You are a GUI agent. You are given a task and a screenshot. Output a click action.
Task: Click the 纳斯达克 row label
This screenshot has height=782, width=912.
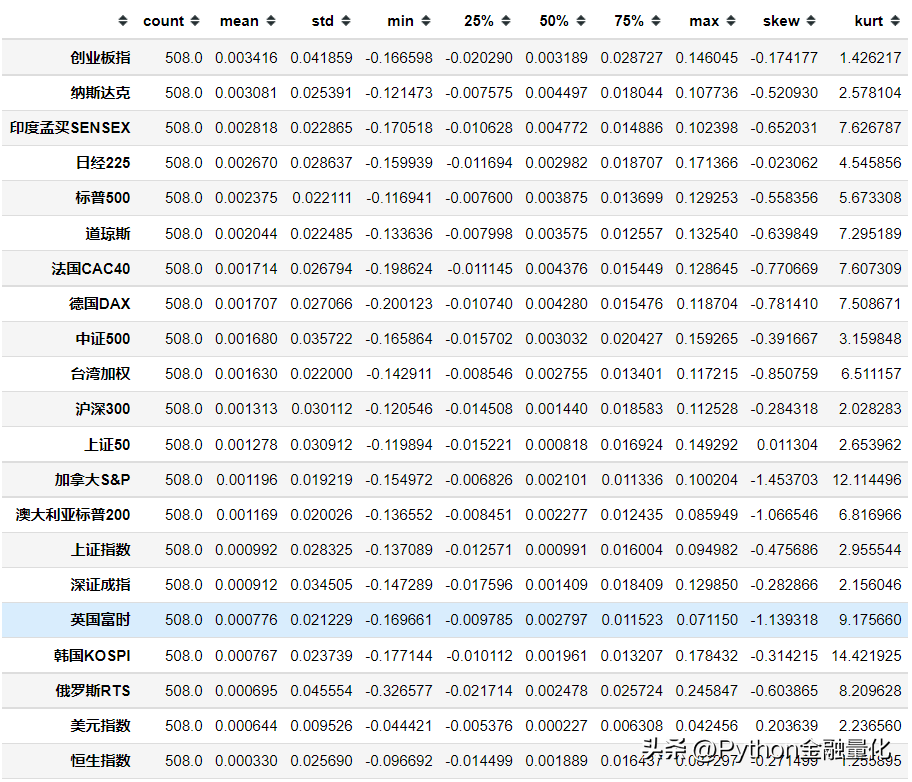point(100,93)
